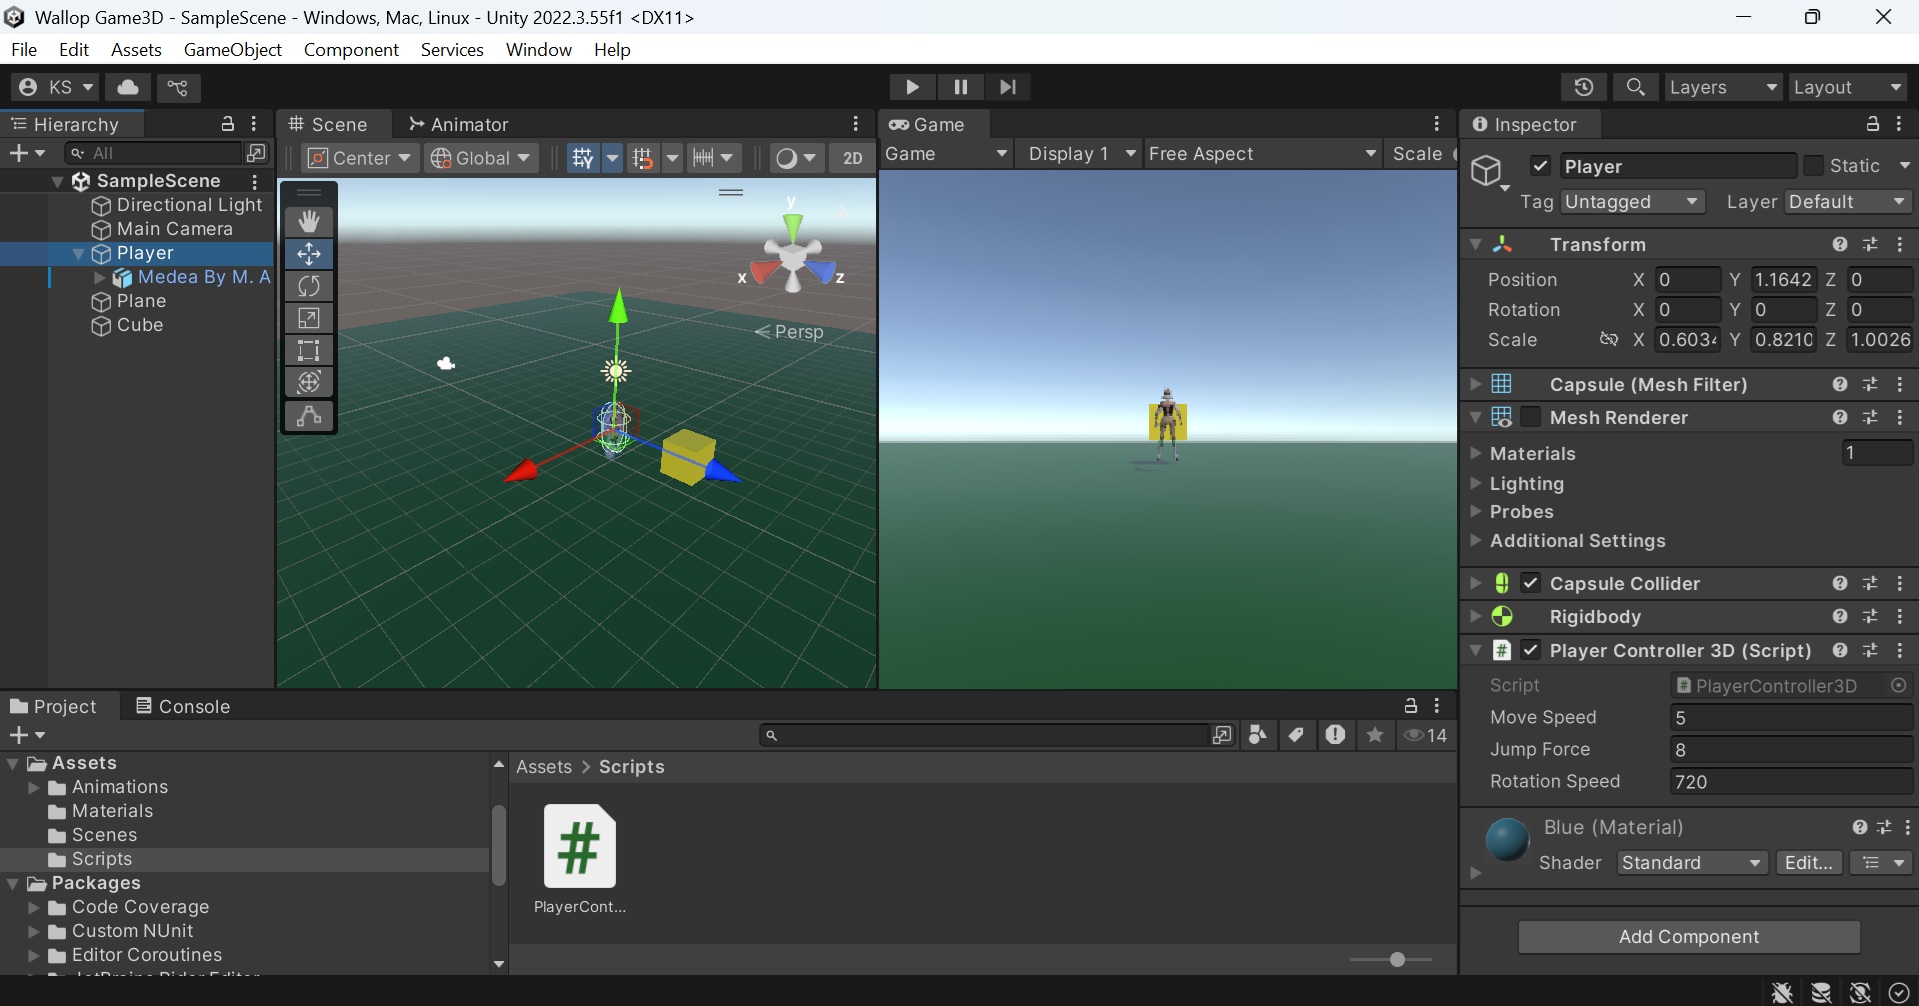The width and height of the screenshot is (1919, 1006).
Task: Click the Add Component button
Action: [x=1687, y=937]
